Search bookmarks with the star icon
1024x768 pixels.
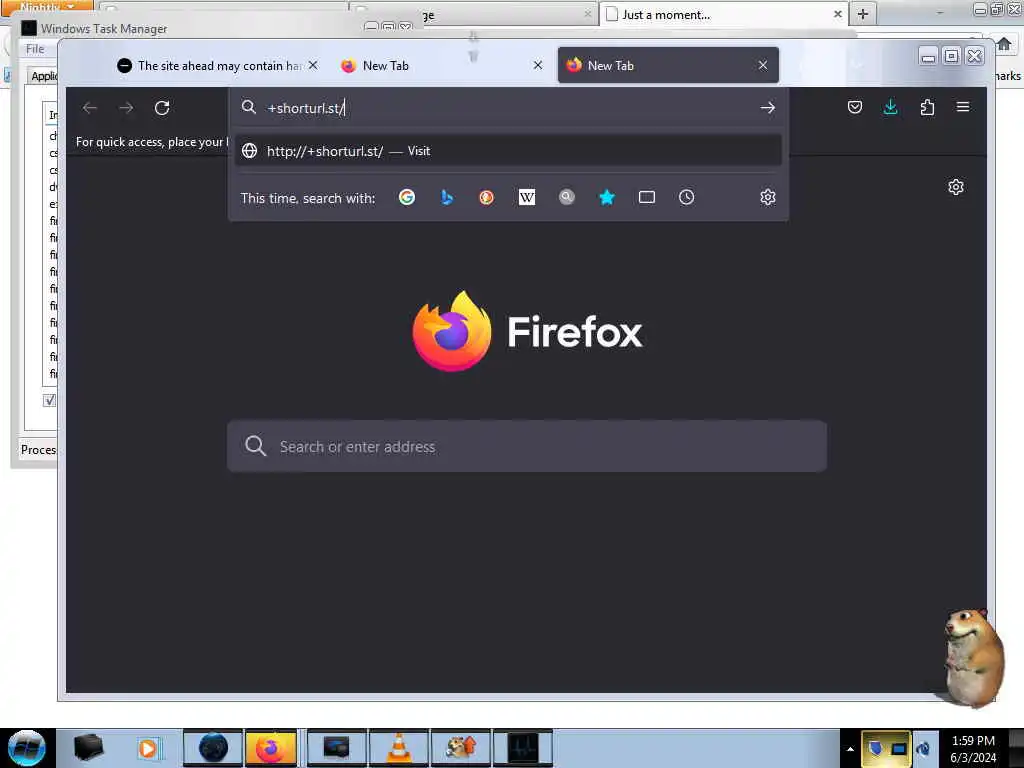[x=607, y=197]
